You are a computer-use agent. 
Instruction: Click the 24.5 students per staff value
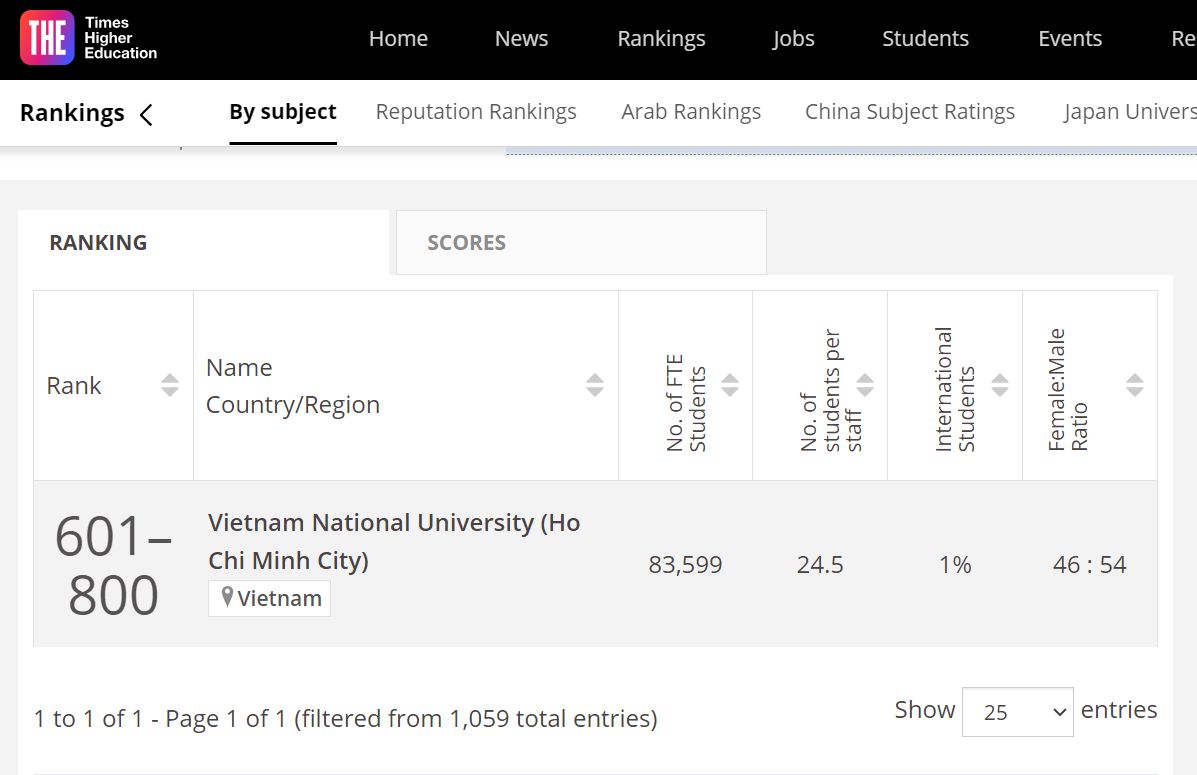[820, 564]
